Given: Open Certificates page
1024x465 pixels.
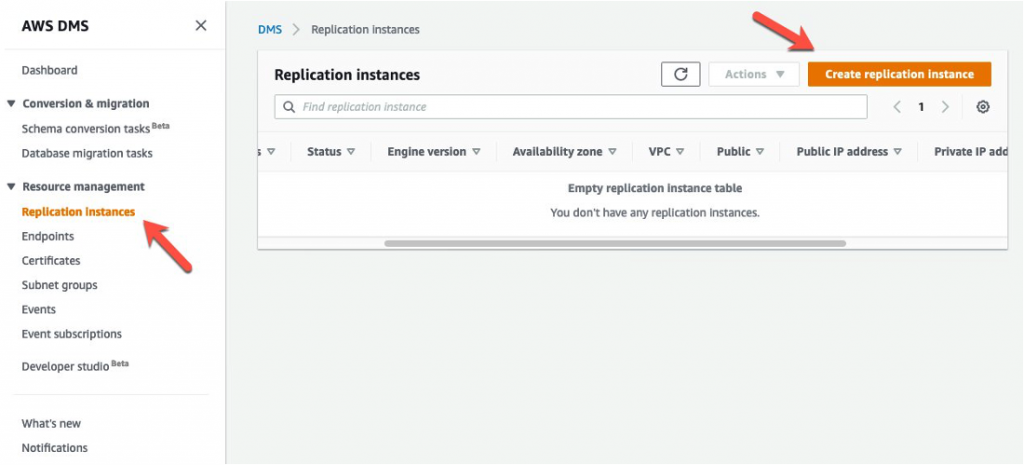Looking at the screenshot, I should pos(51,261).
